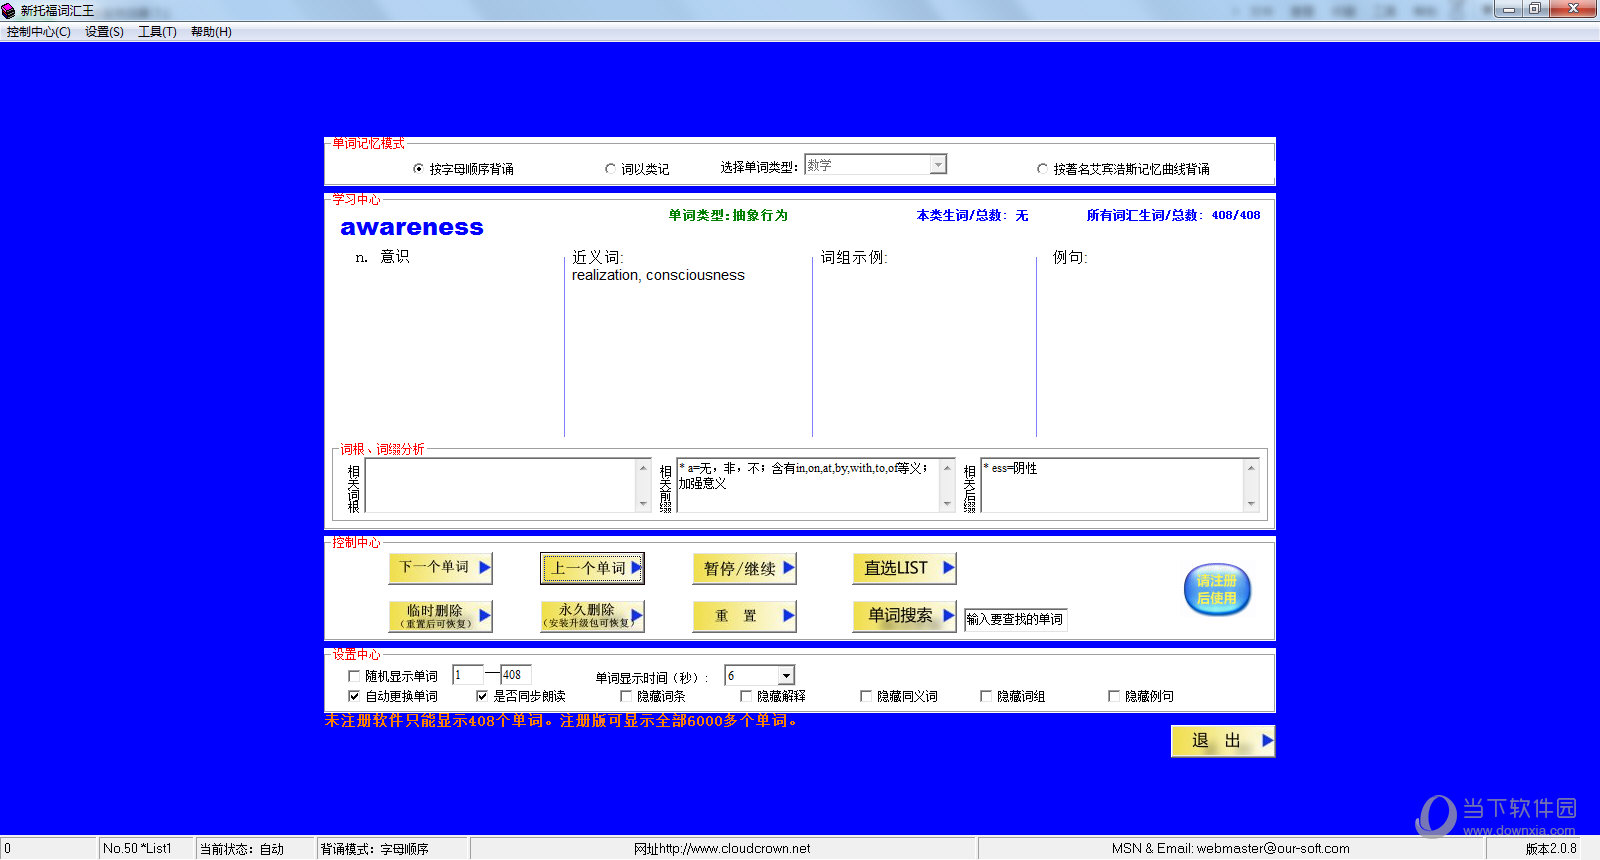The image size is (1600, 860).
Task: Click the 暂停/继续 button
Action: [744, 568]
